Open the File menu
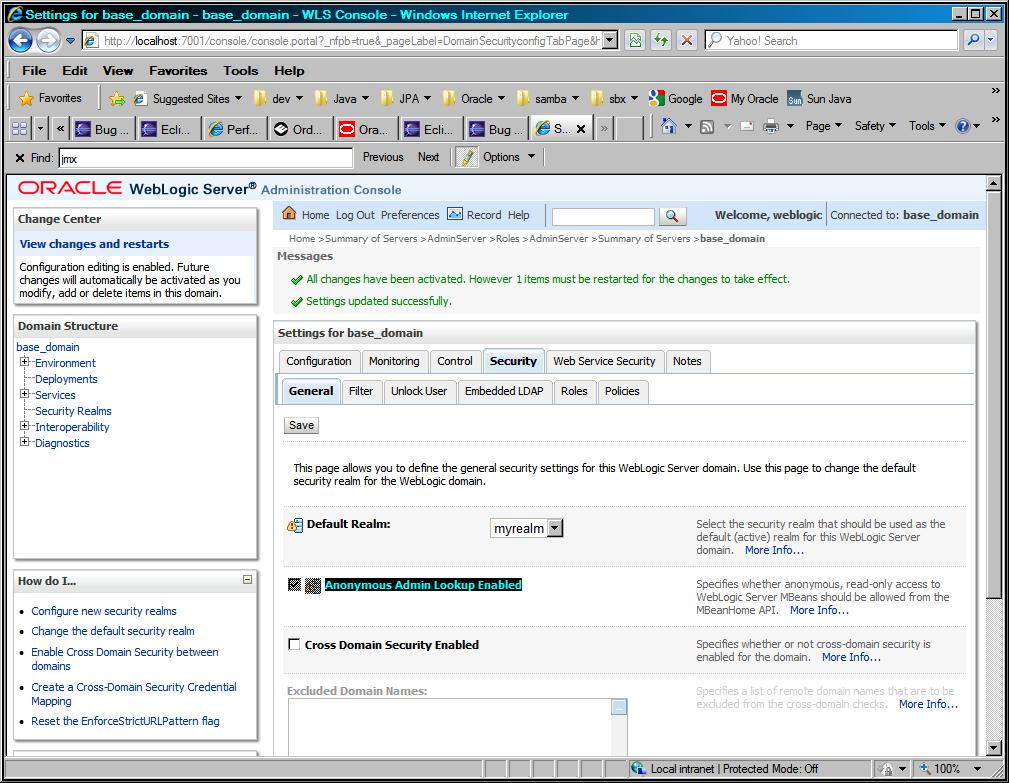The width and height of the screenshot is (1009, 783). [34, 71]
